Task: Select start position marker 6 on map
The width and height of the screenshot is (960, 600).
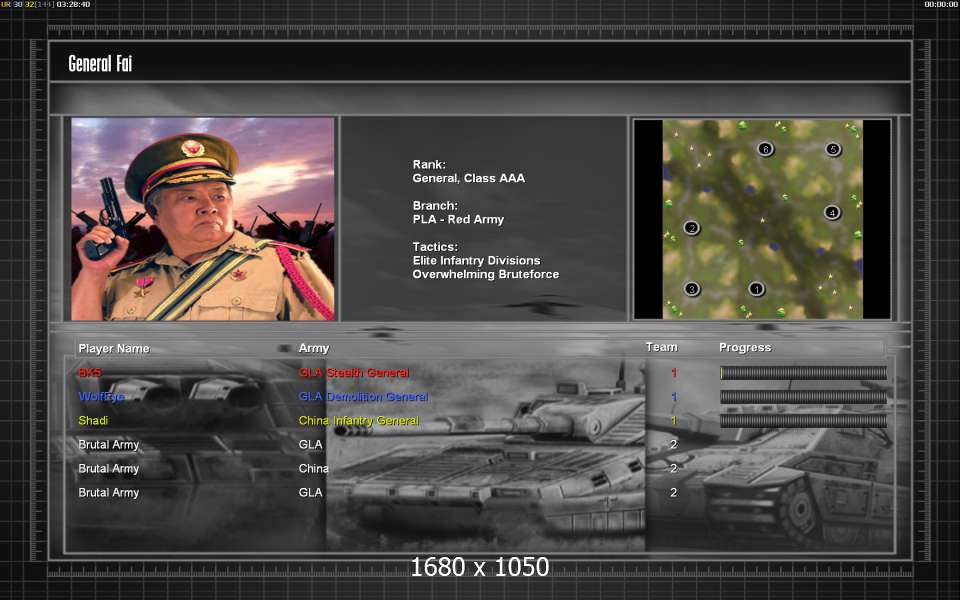Action: point(765,149)
